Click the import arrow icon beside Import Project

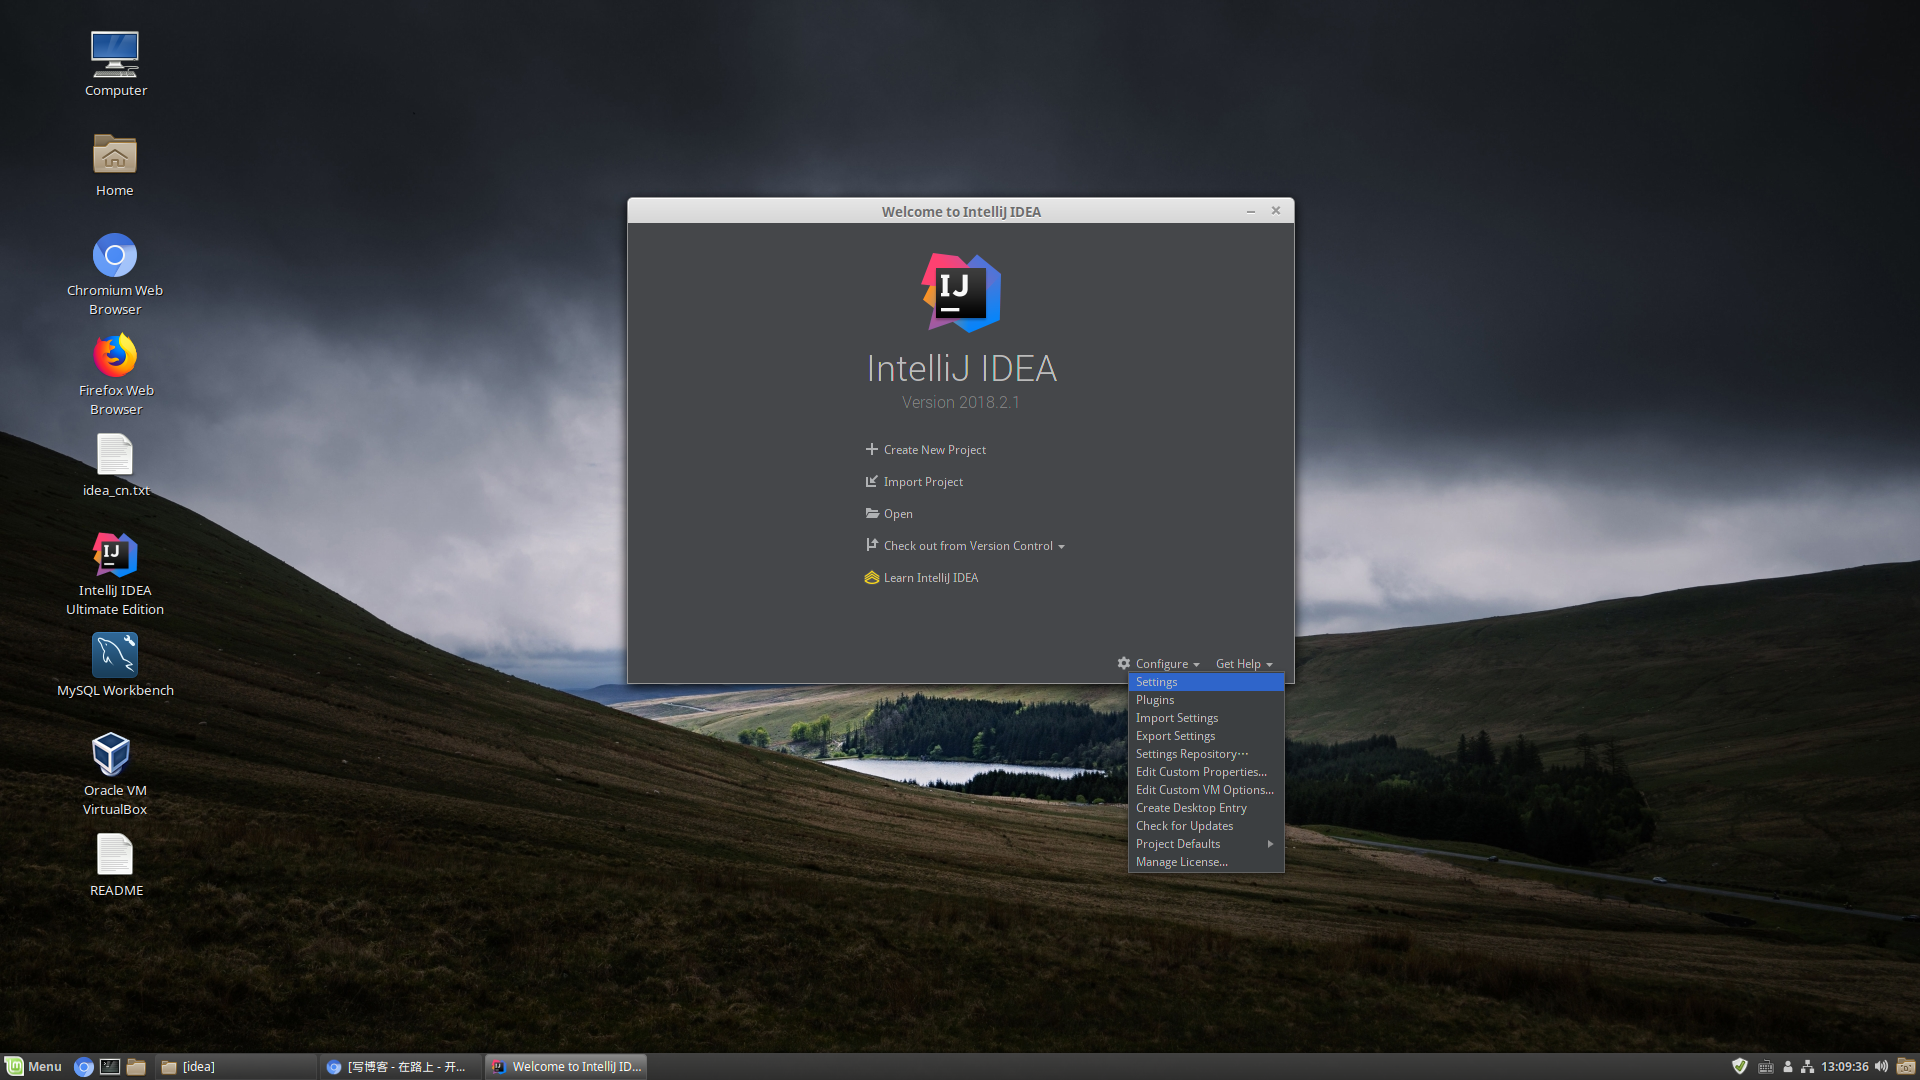coord(871,481)
